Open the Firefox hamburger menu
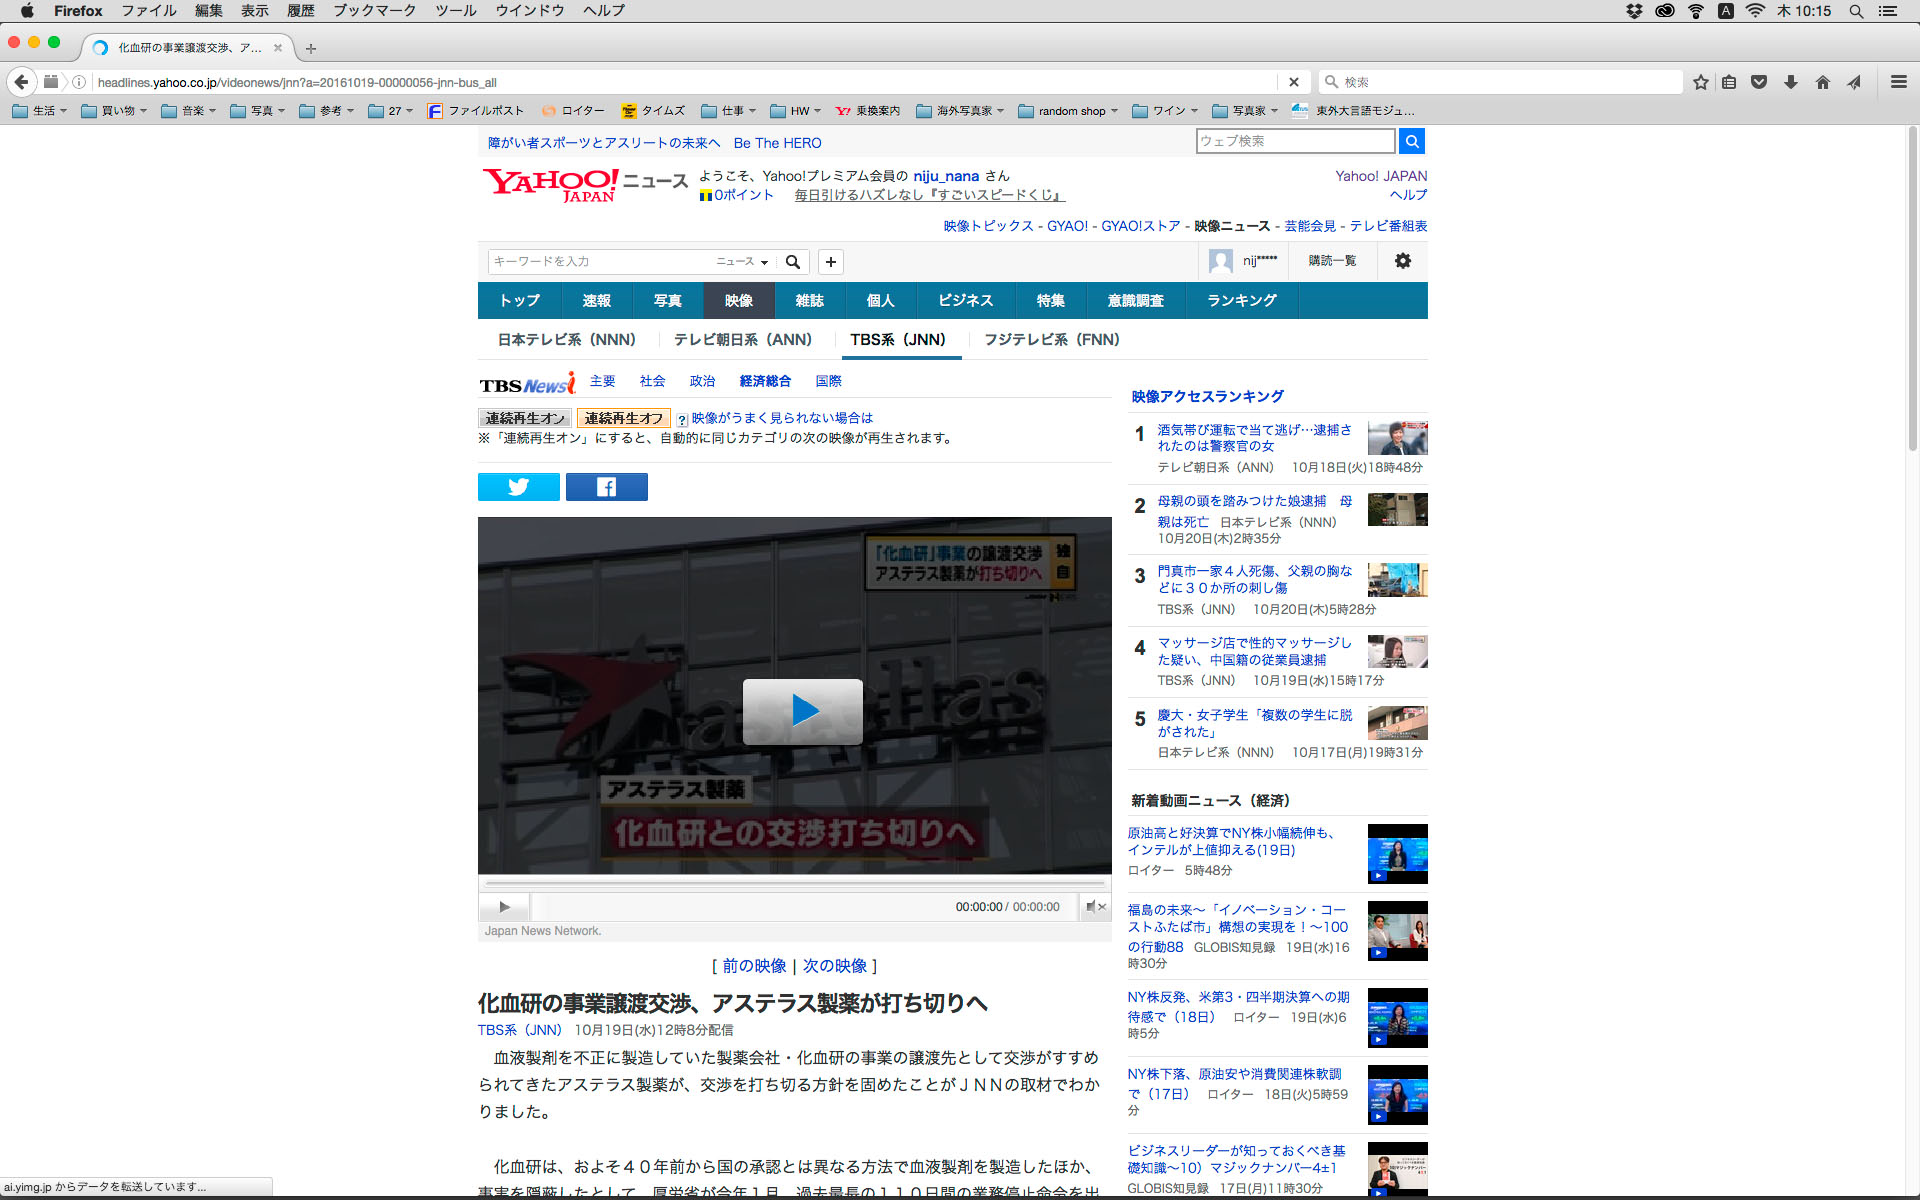Image resolution: width=1920 pixels, height=1200 pixels. [x=1898, y=82]
